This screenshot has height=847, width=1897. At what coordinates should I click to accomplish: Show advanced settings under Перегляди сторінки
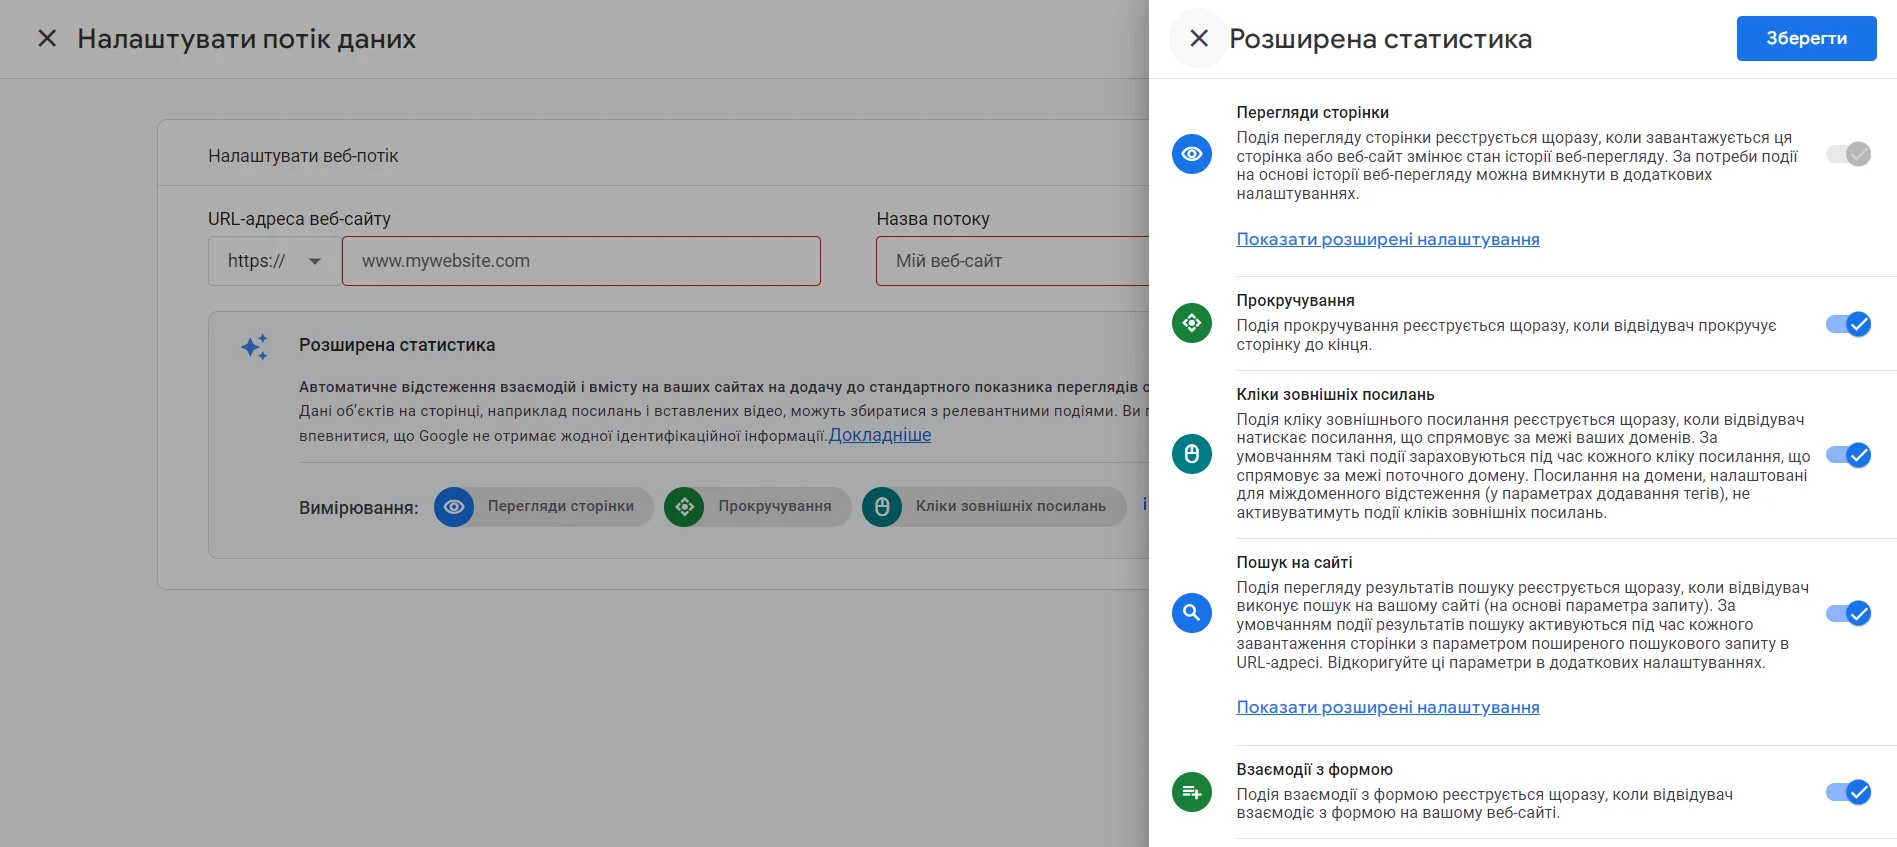pyautogui.click(x=1388, y=239)
